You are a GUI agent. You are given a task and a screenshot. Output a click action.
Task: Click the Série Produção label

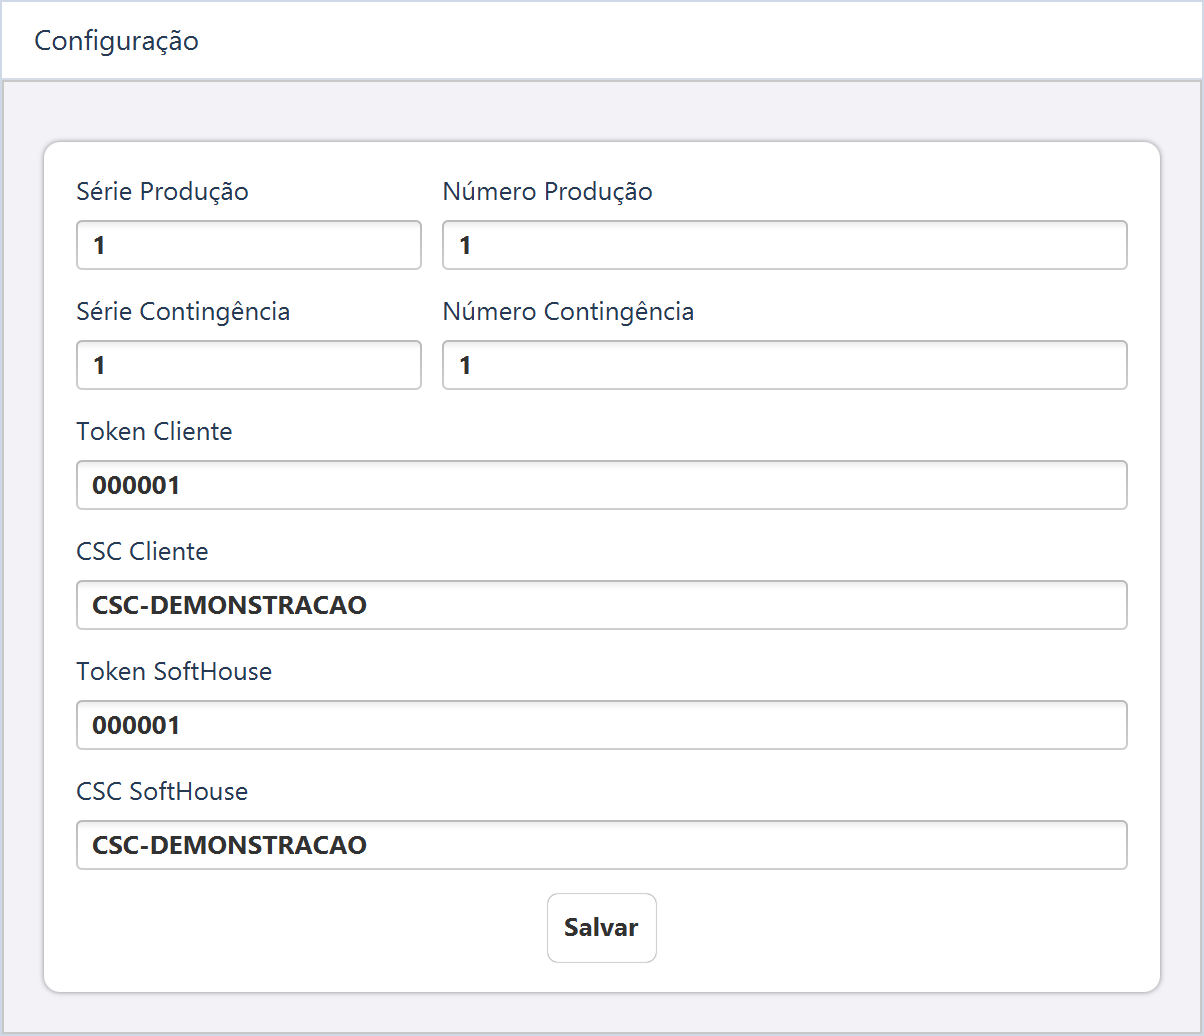coord(162,191)
